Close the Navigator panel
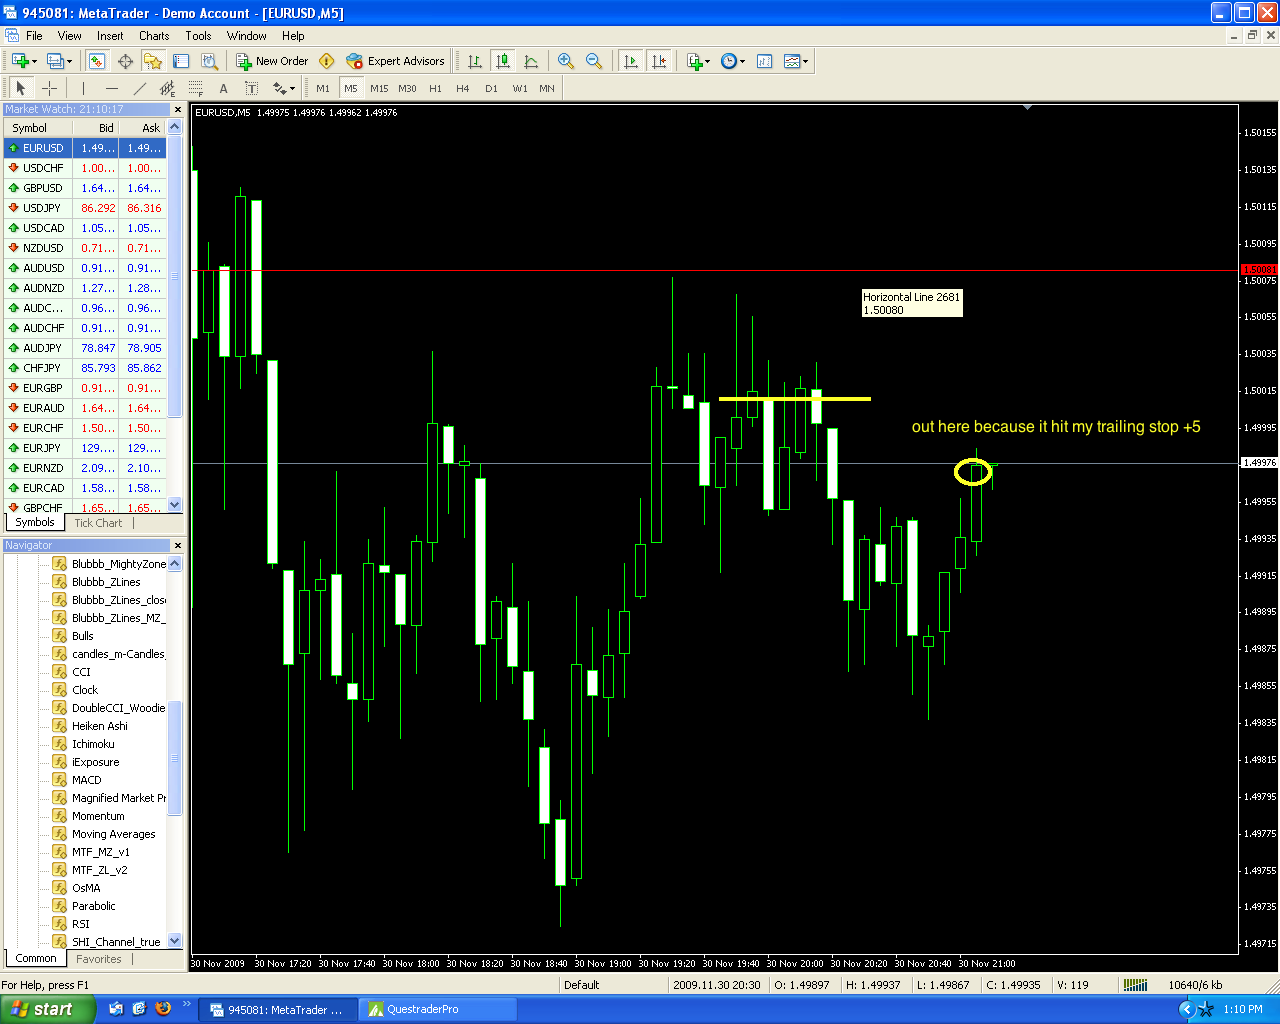Screen dimensions: 1280x1024 [178, 545]
